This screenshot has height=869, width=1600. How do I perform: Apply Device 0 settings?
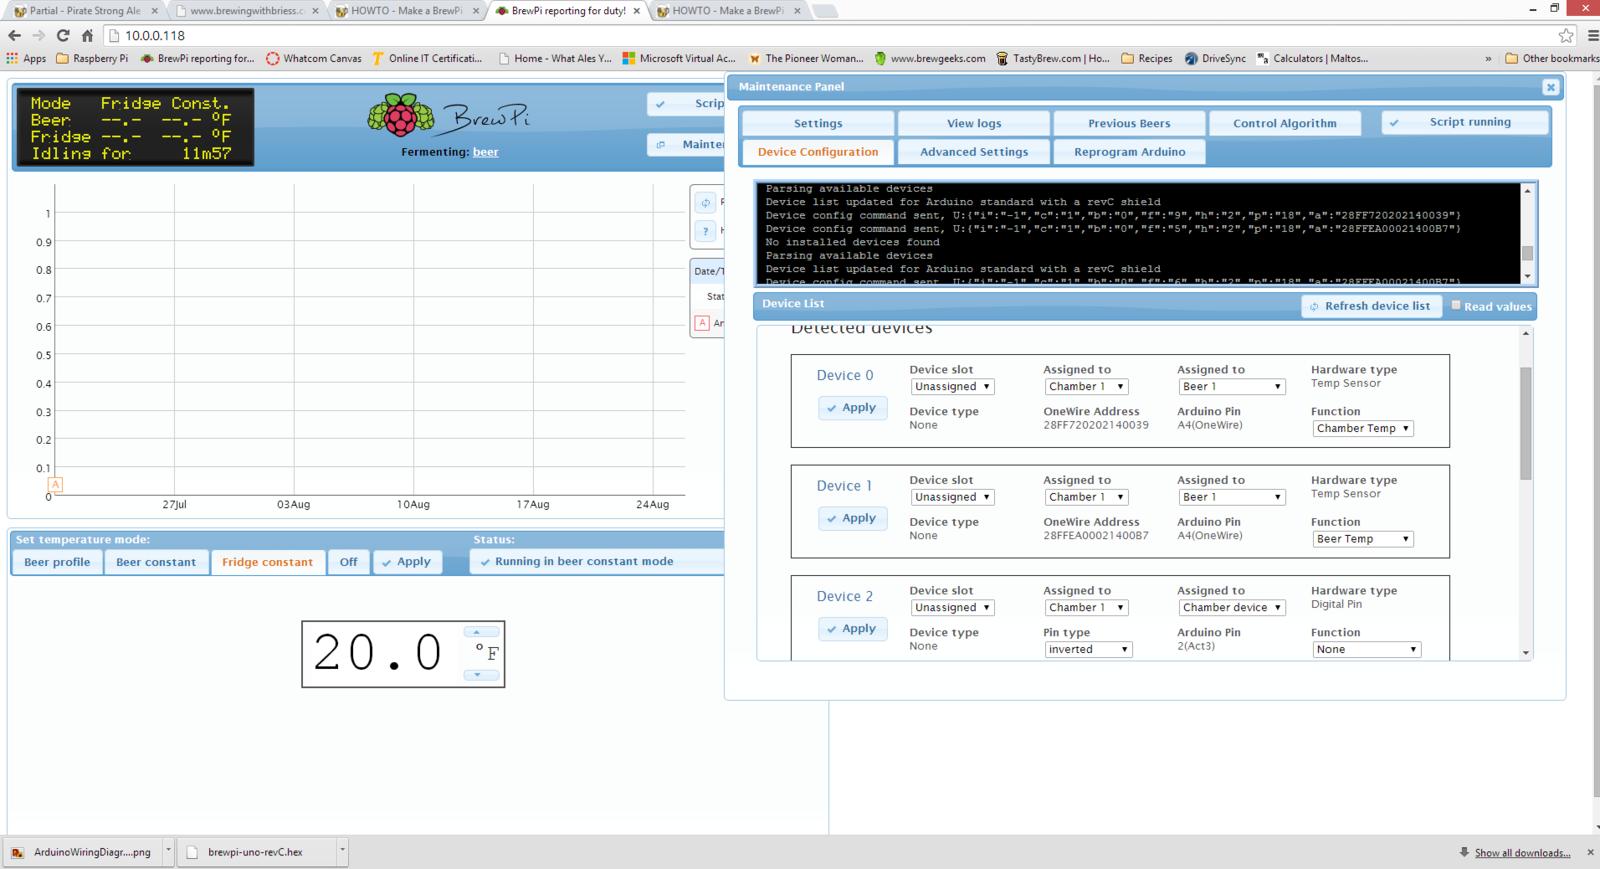click(852, 408)
